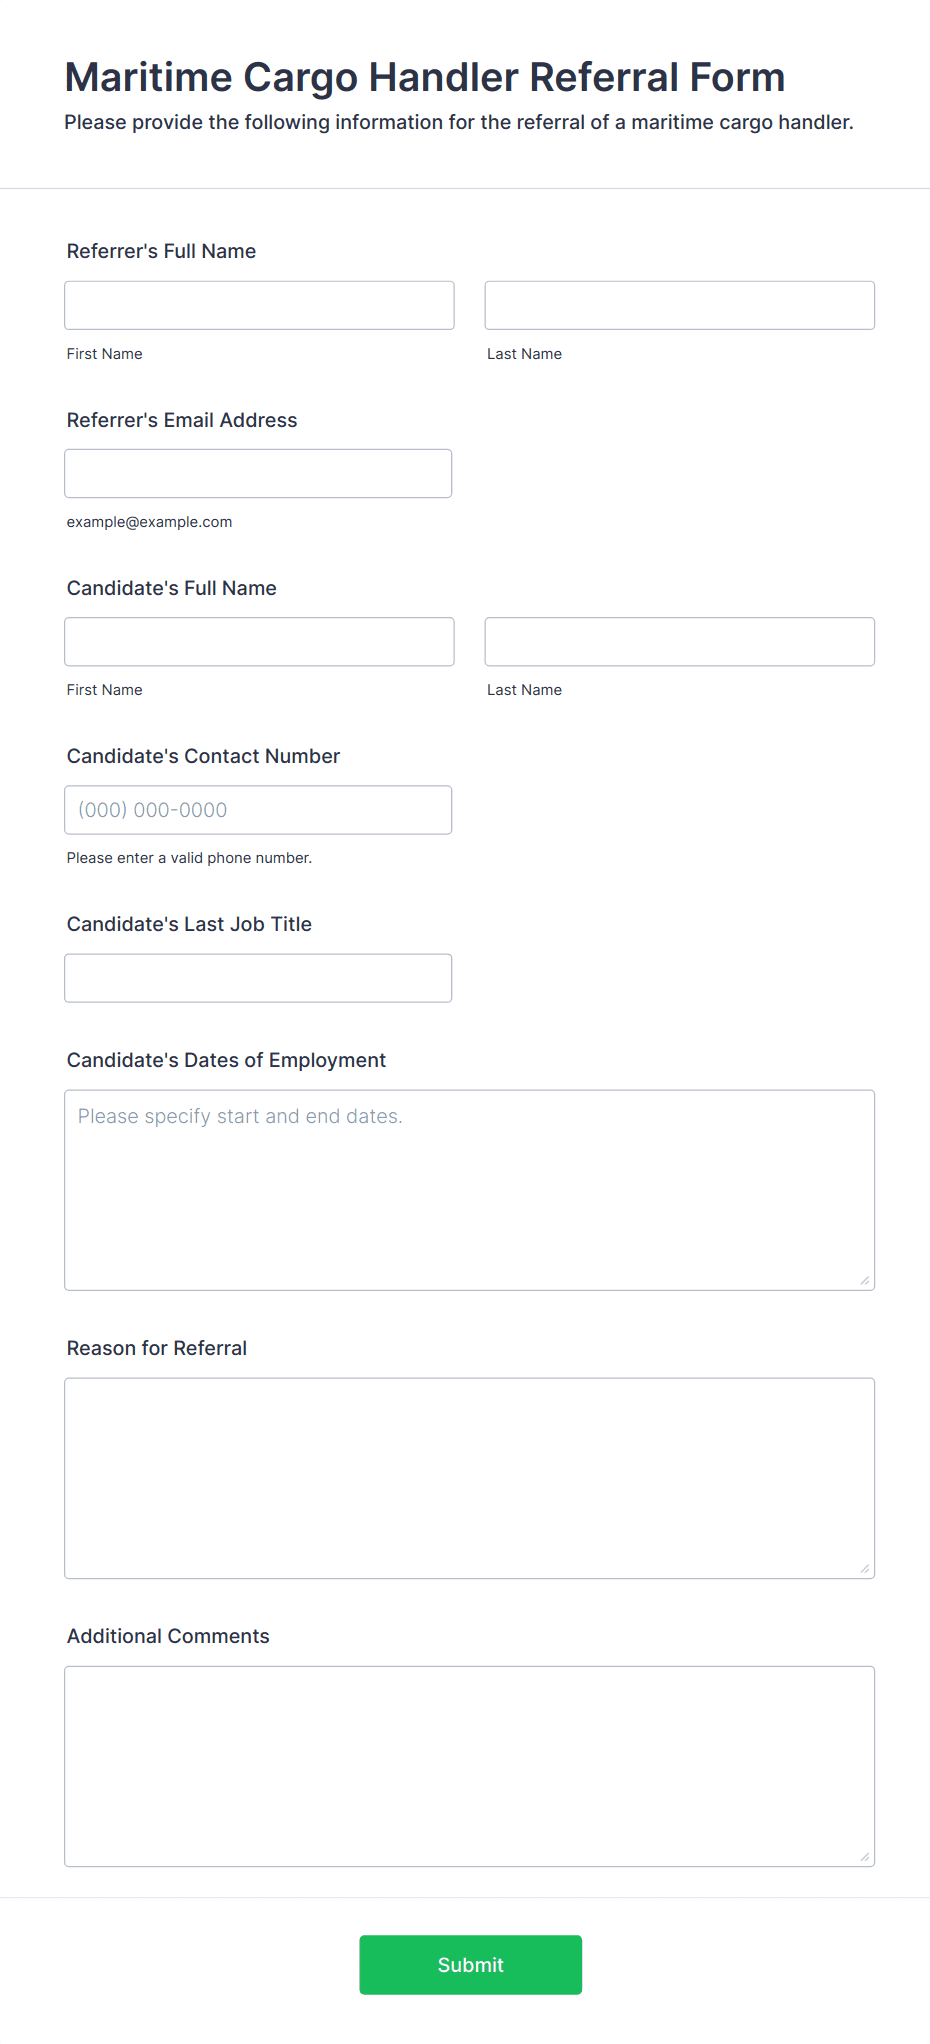Viewport: 930px width, 2044px height.
Task: Click the Dates of Employment text area
Action: point(469,1189)
